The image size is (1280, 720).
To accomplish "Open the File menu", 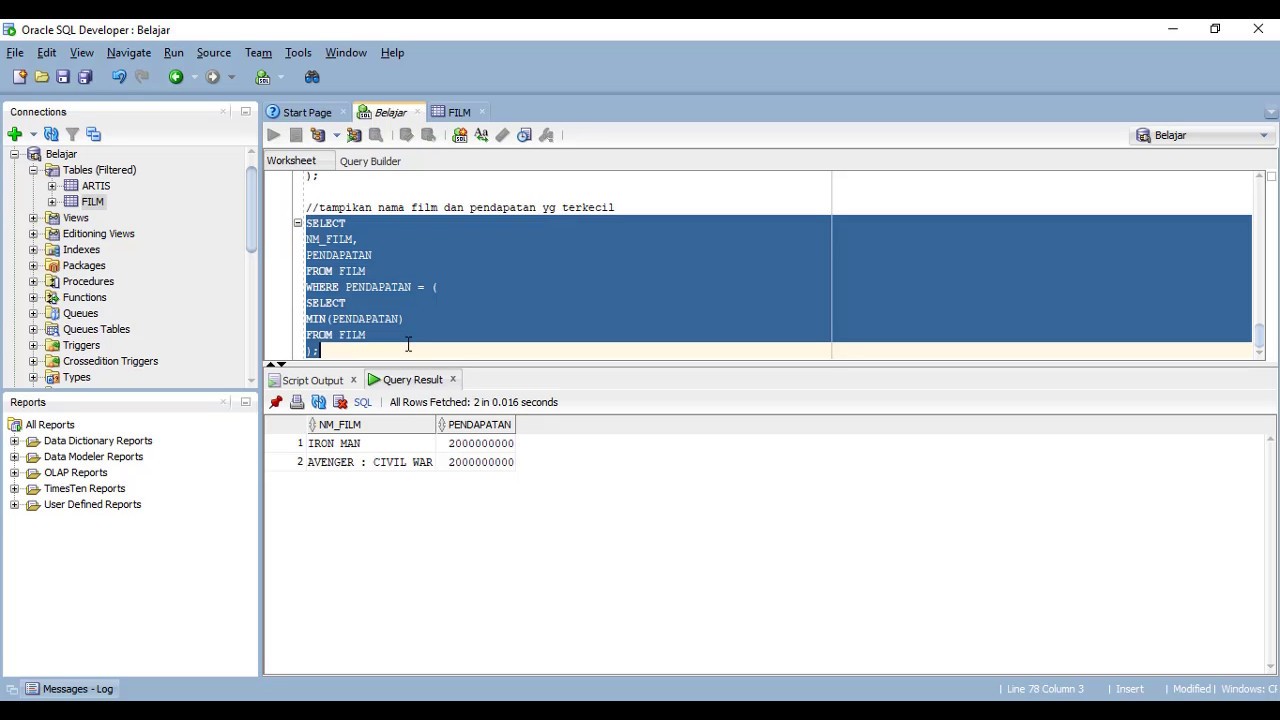I will coord(15,53).
